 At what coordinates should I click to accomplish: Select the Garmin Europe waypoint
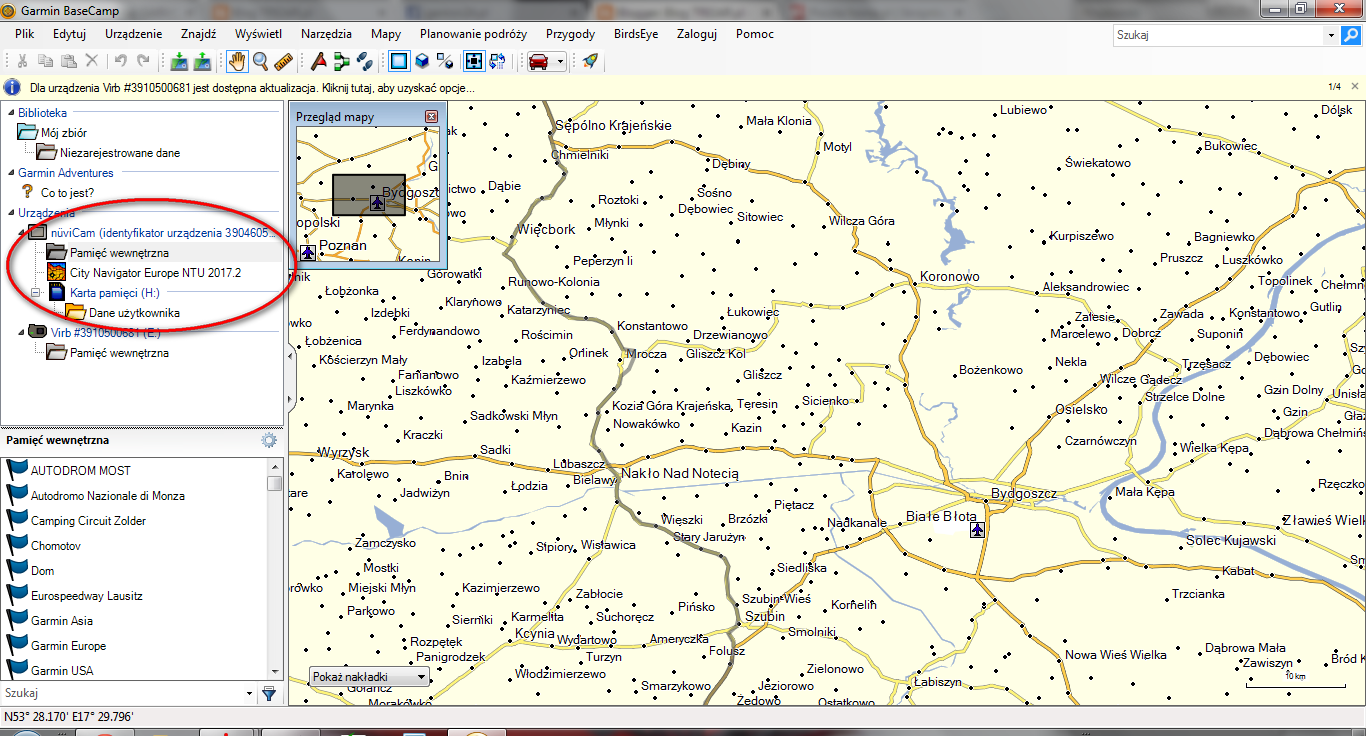pos(68,646)
